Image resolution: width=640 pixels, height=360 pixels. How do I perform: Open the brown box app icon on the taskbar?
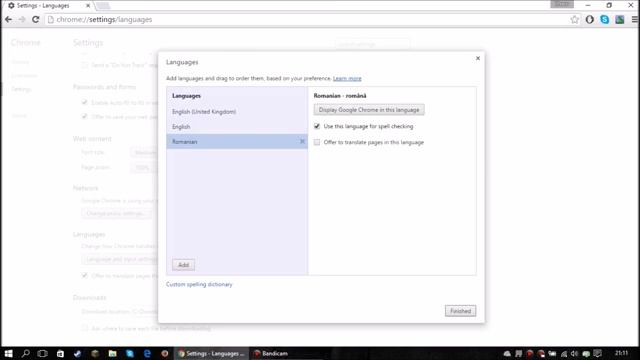95,353
